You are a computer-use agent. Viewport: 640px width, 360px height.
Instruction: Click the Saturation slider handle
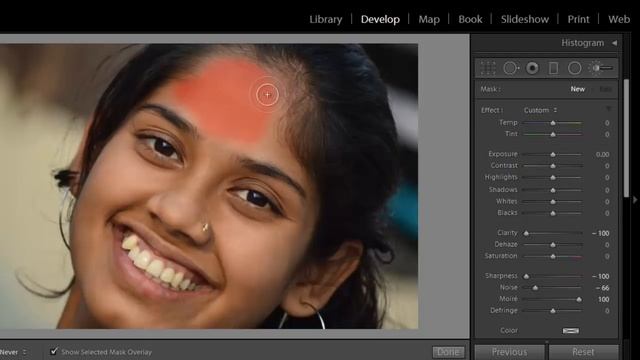click(x=553, y=256)
